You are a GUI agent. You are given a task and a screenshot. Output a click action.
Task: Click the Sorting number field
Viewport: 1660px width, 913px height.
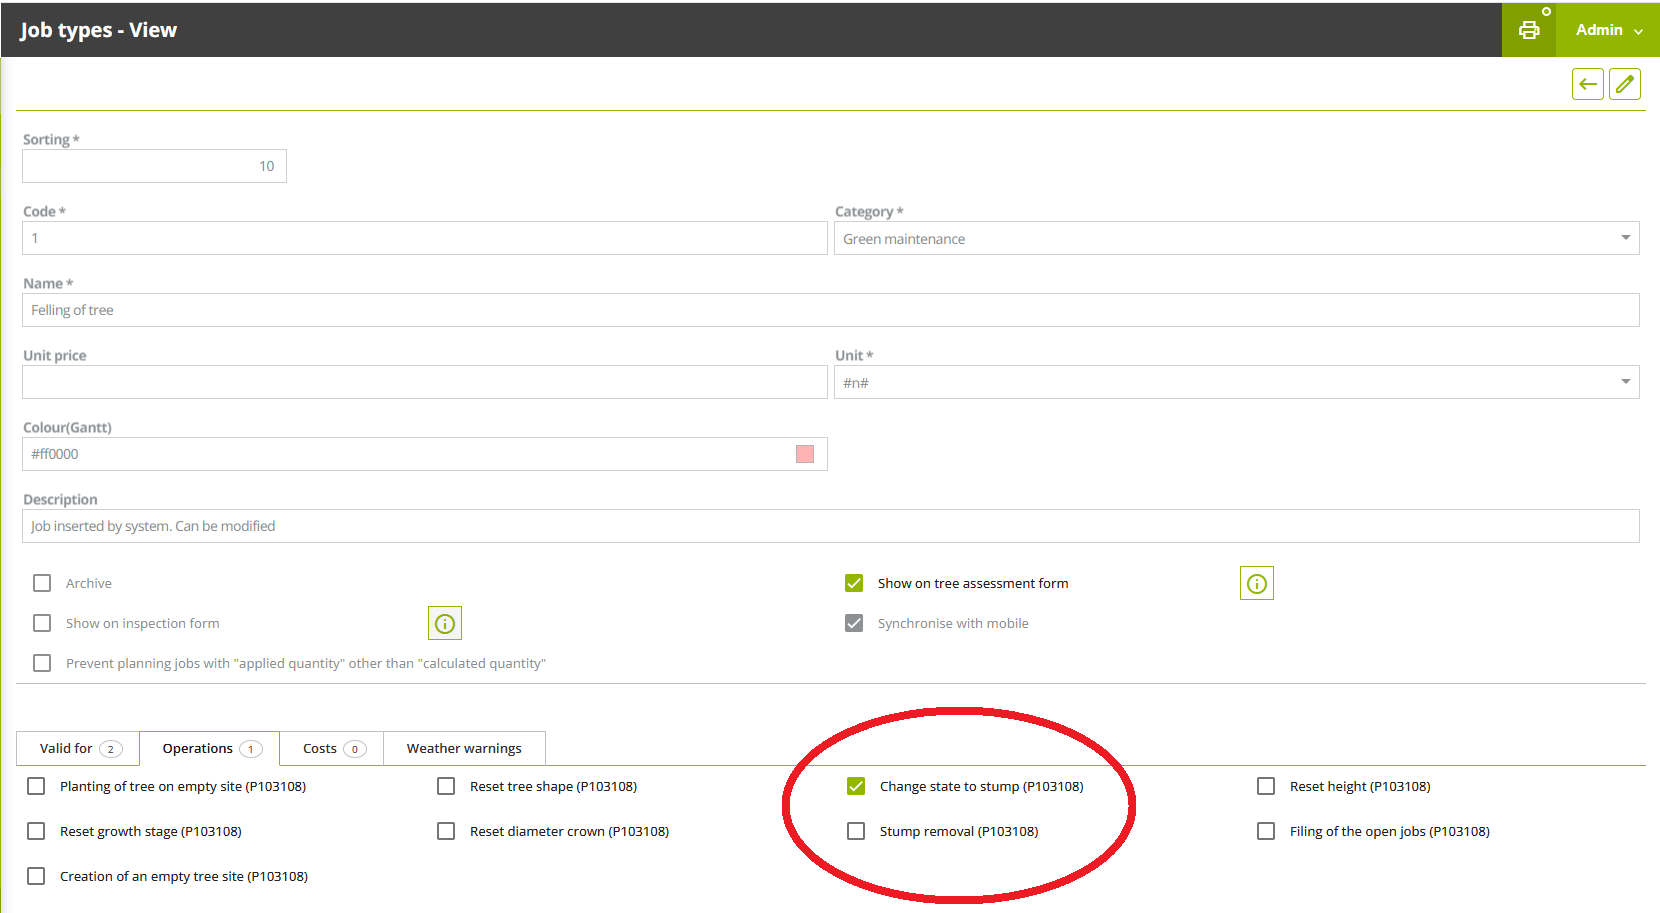154,166
